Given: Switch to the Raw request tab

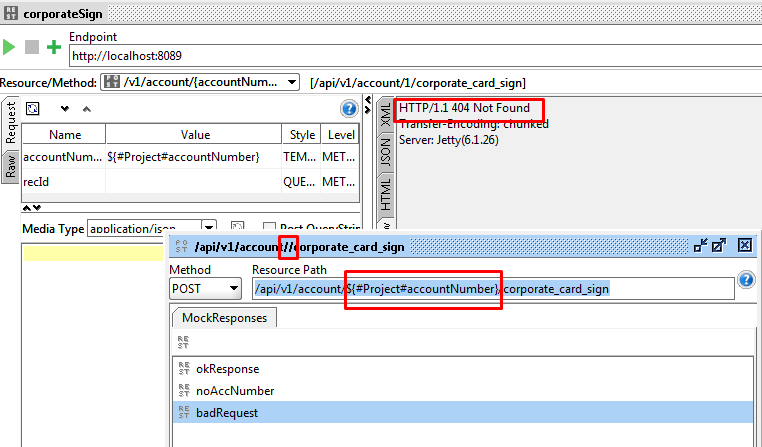Looking at the screenshot, I should [10, 164].
